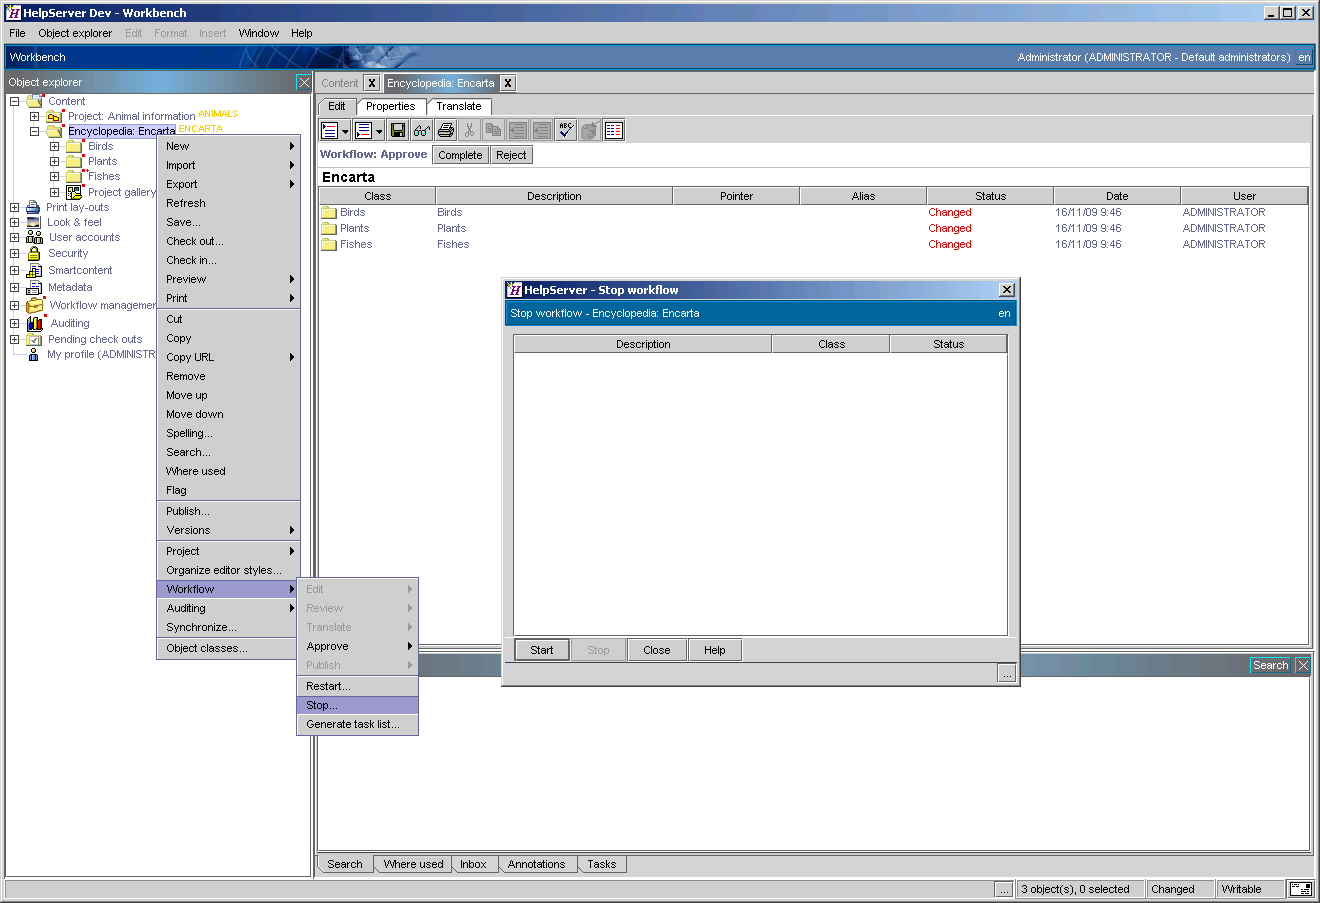Click the Changed status cell for Plants
The image size is (1320, 903).
coord(949,228)
